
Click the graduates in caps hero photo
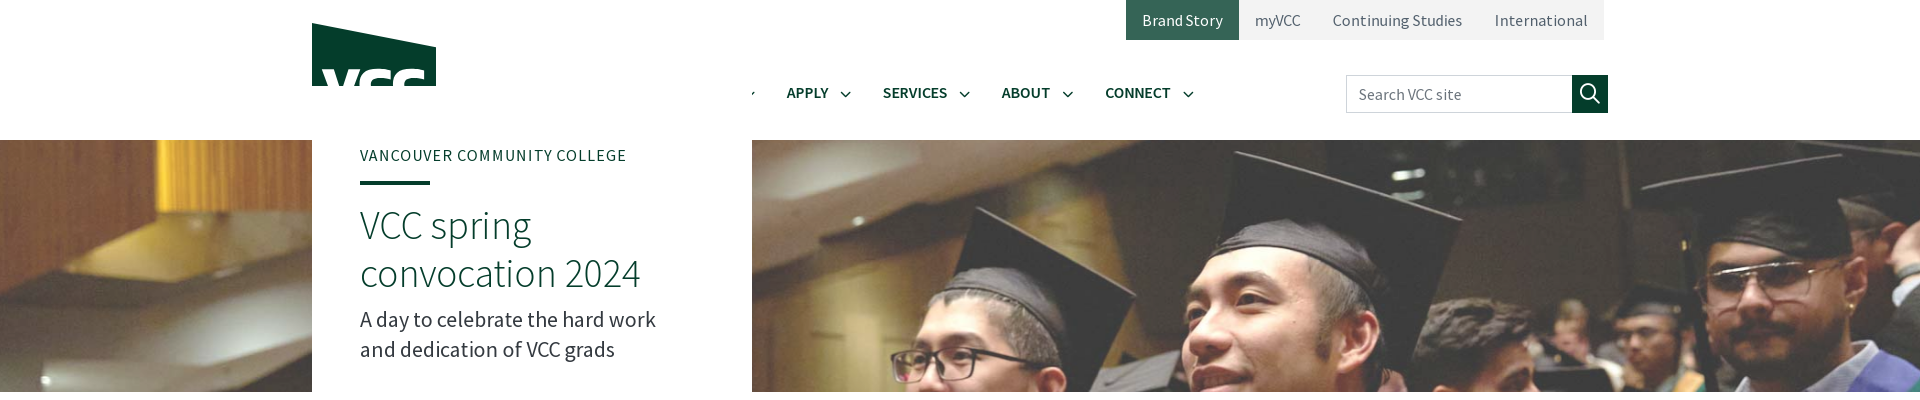click(x=1336, y=266)
